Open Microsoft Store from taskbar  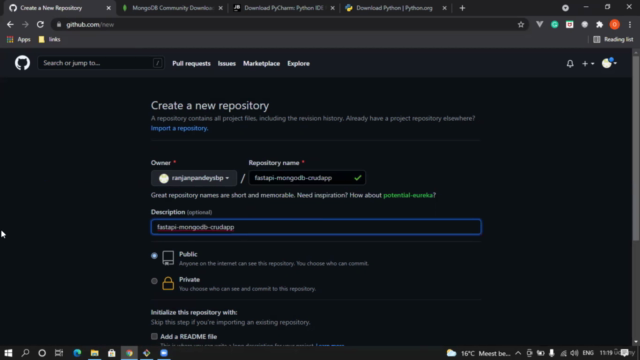(111, 353)
